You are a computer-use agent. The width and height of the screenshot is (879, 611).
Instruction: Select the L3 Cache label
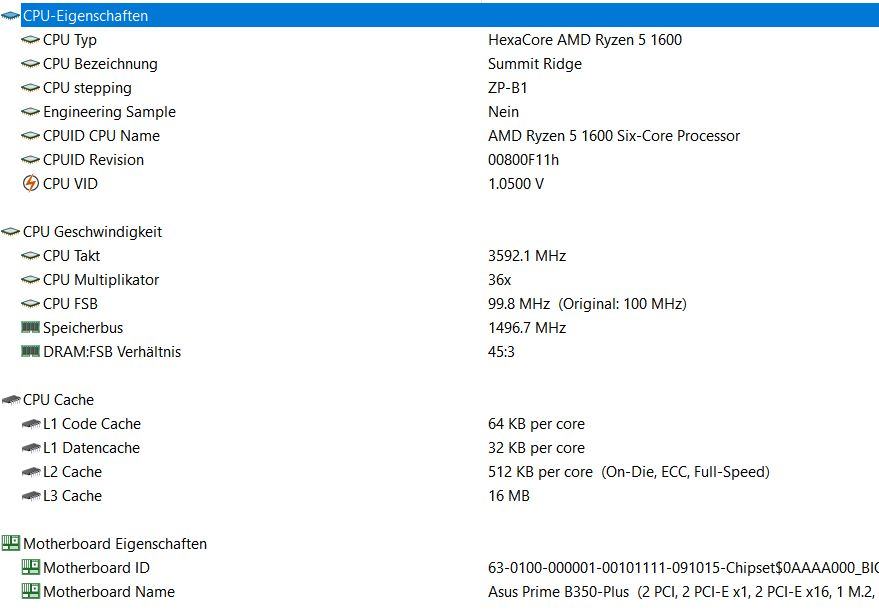pyautogui.click(x=72, y=497)
